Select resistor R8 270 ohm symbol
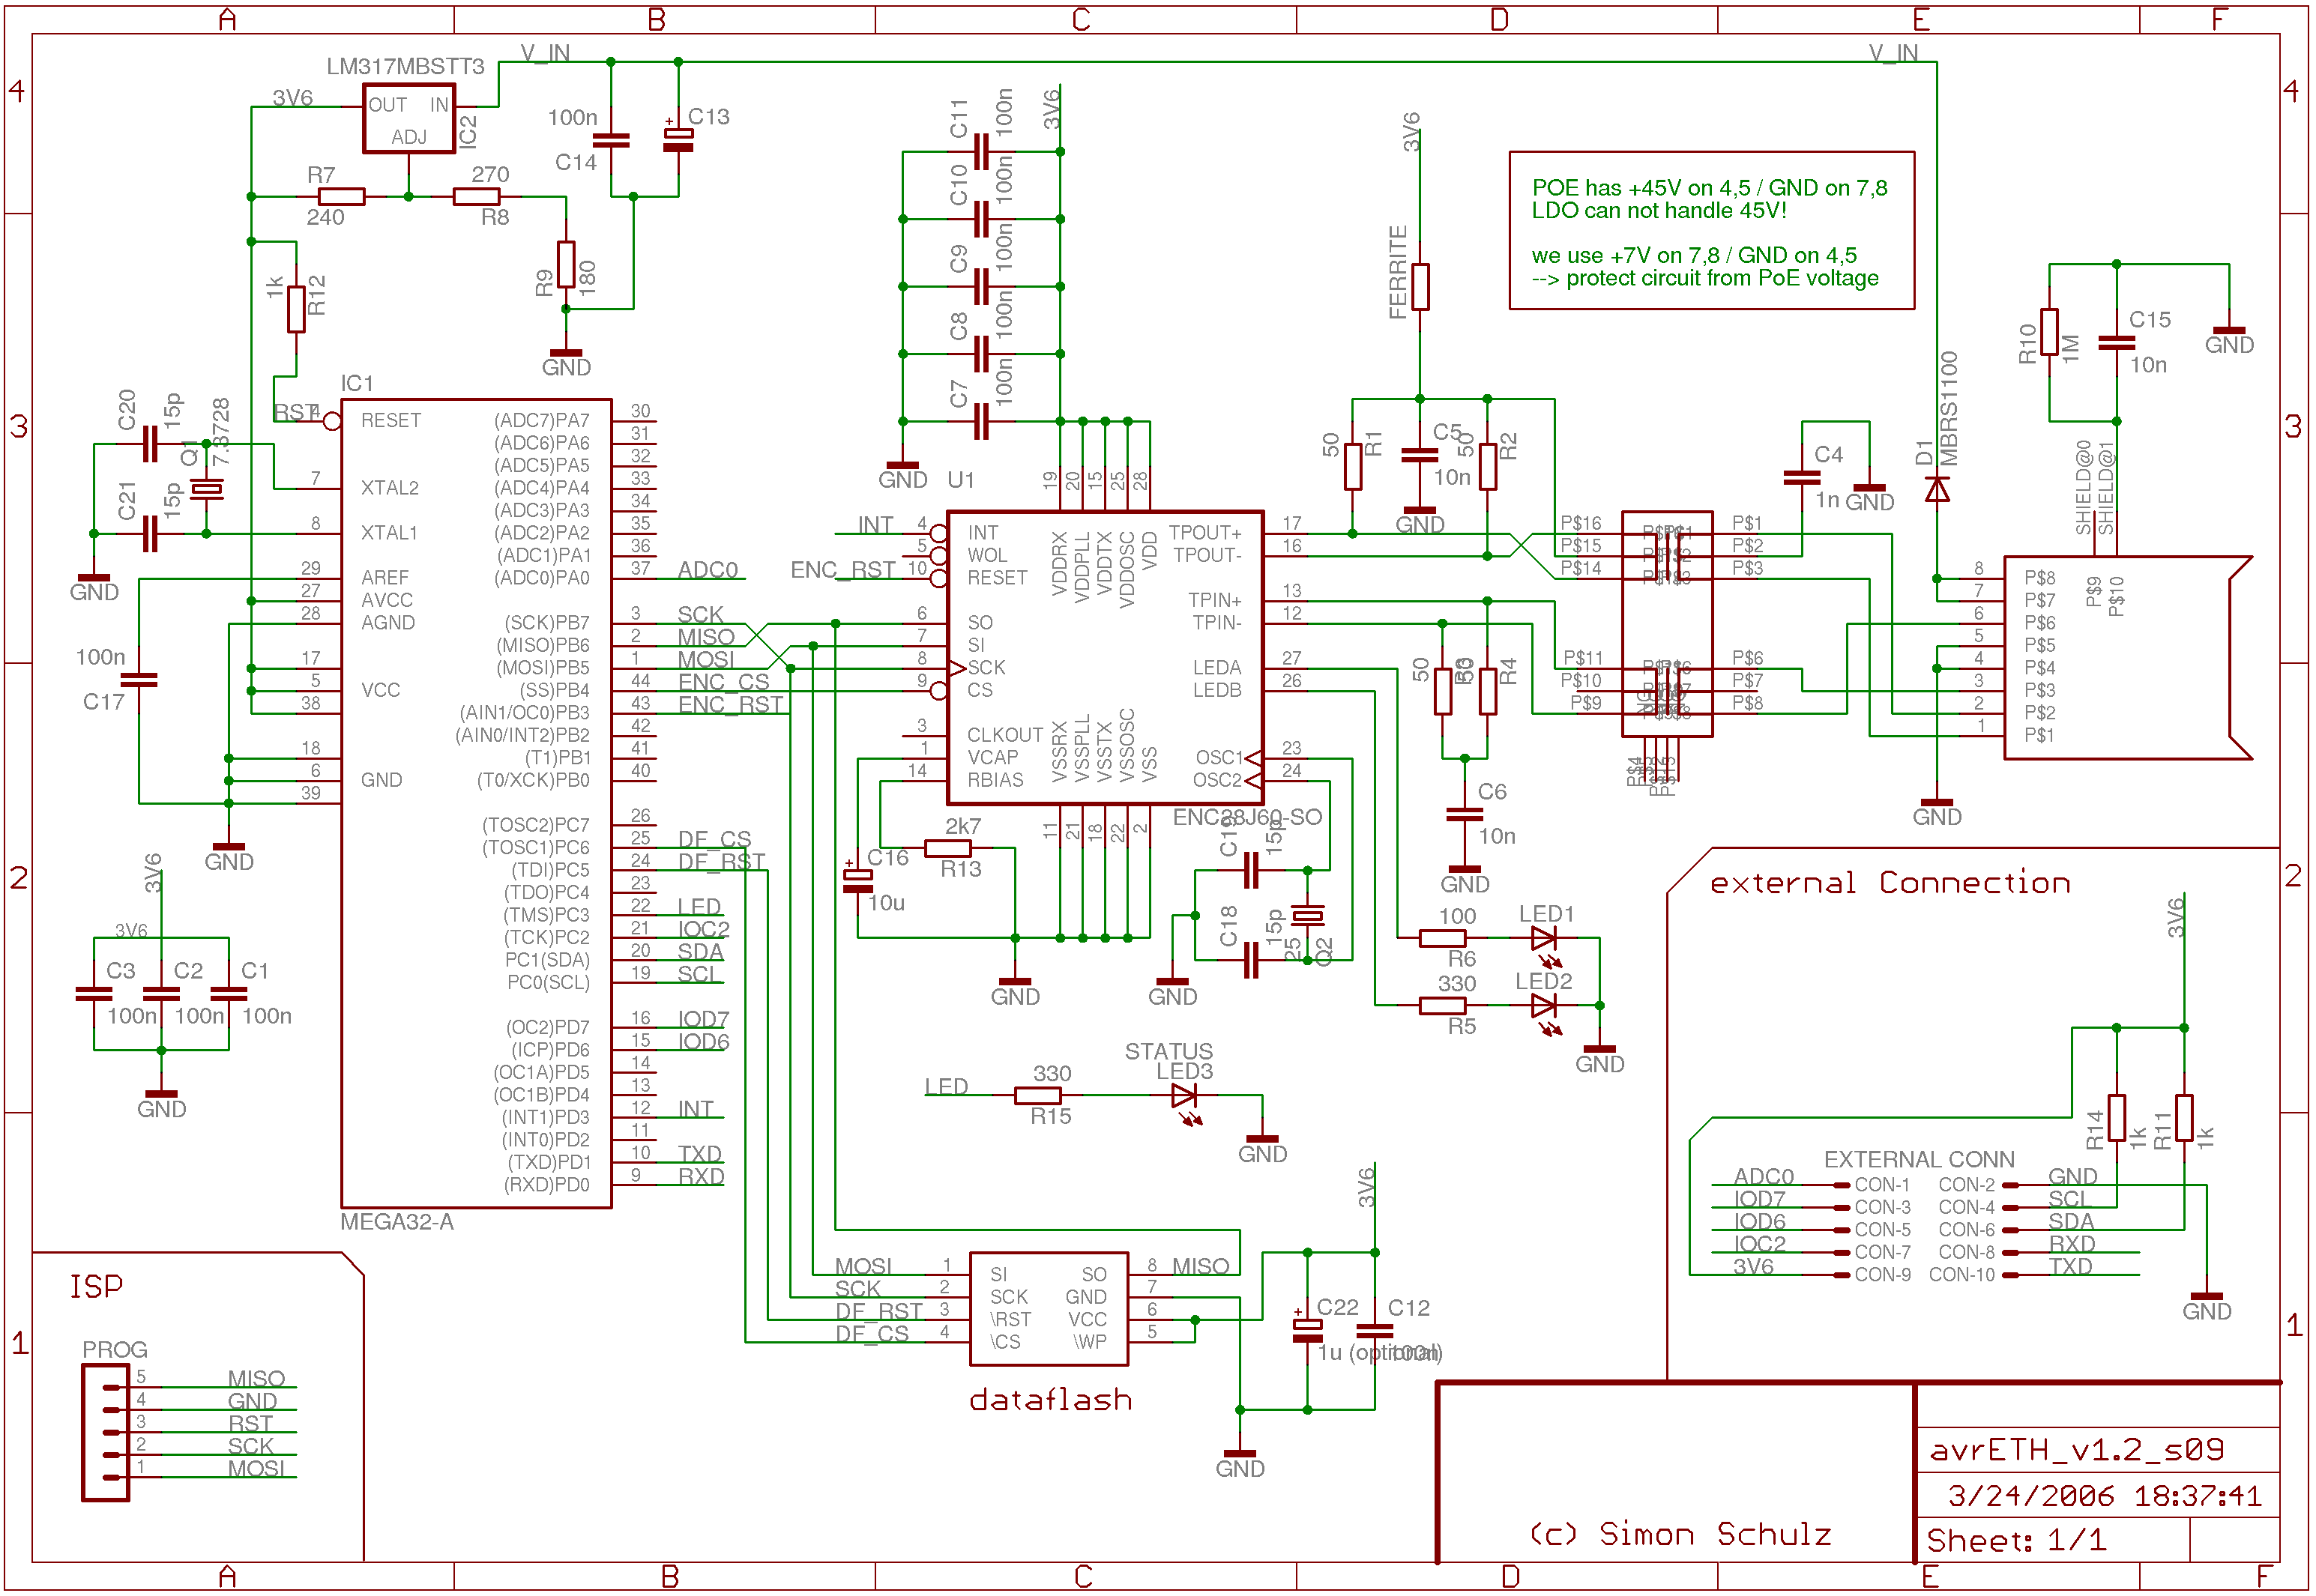The width and height of the screenshot is (2316, 1596). tap(477, 197)
